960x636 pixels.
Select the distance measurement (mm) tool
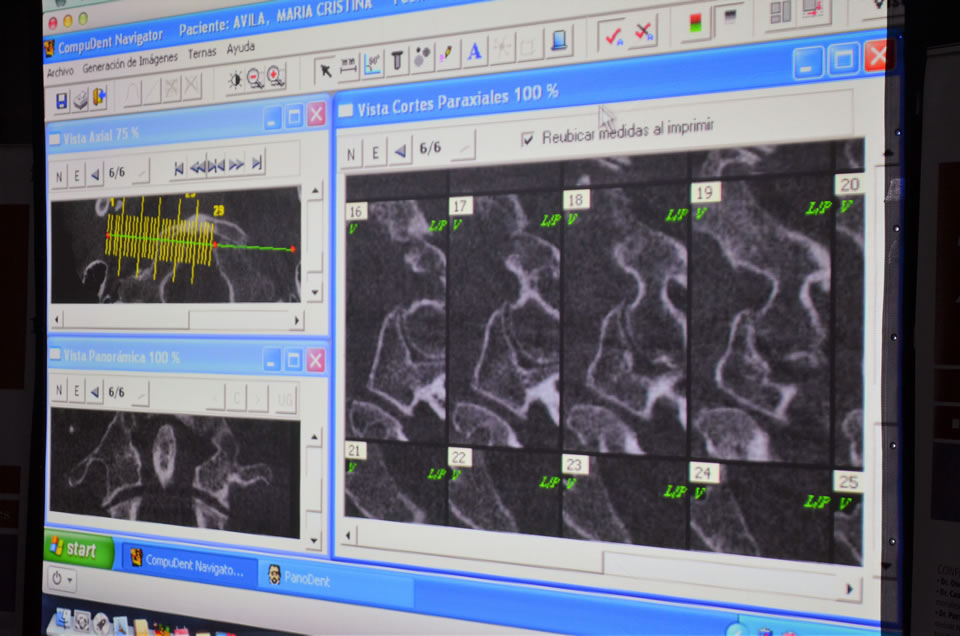348,67
